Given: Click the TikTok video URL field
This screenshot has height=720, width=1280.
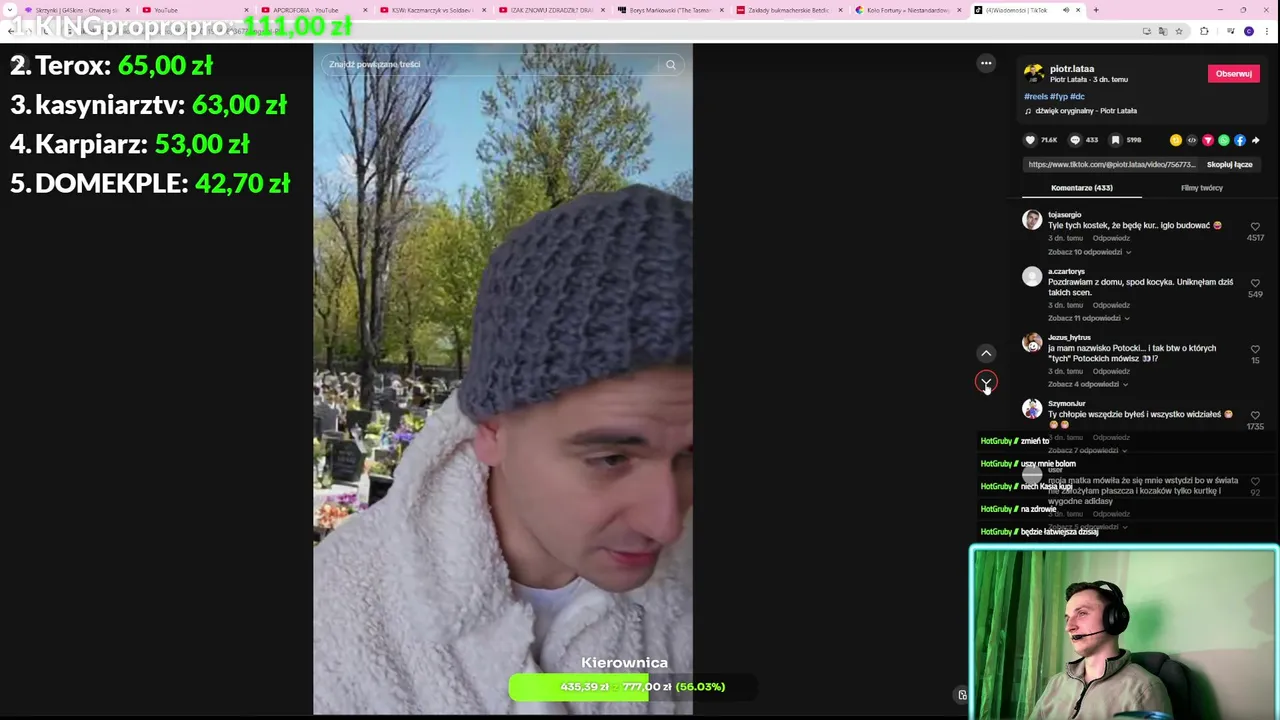Looking at the screenshot, I should click(x=1111, y=164).
